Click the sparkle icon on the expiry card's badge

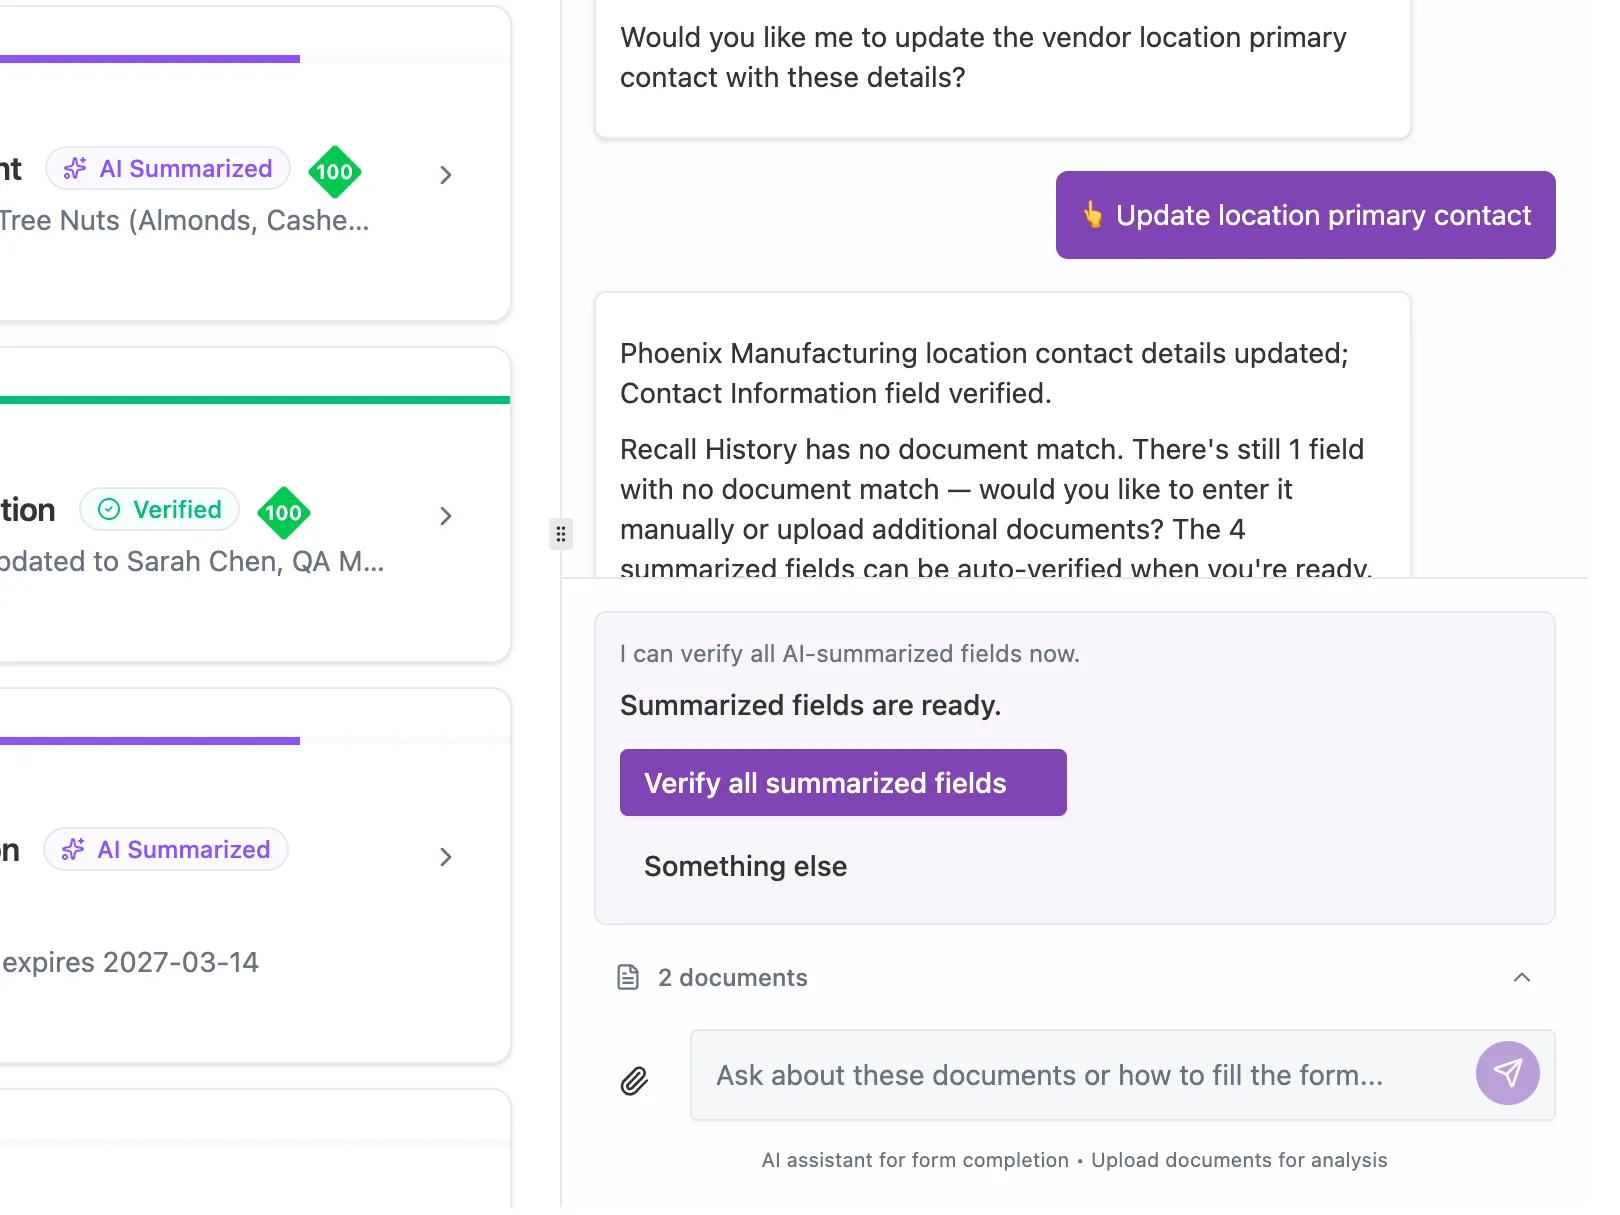pos(73,850)
